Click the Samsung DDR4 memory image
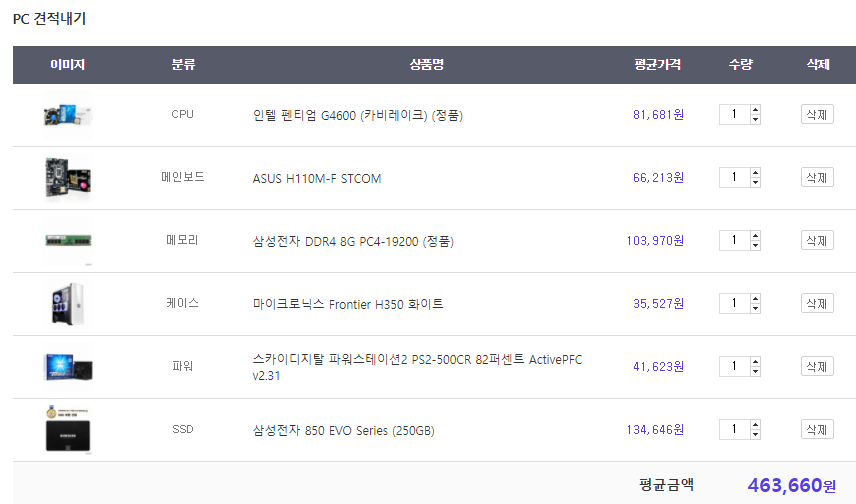This screenshot has height=504, width=856. point(67,240)
